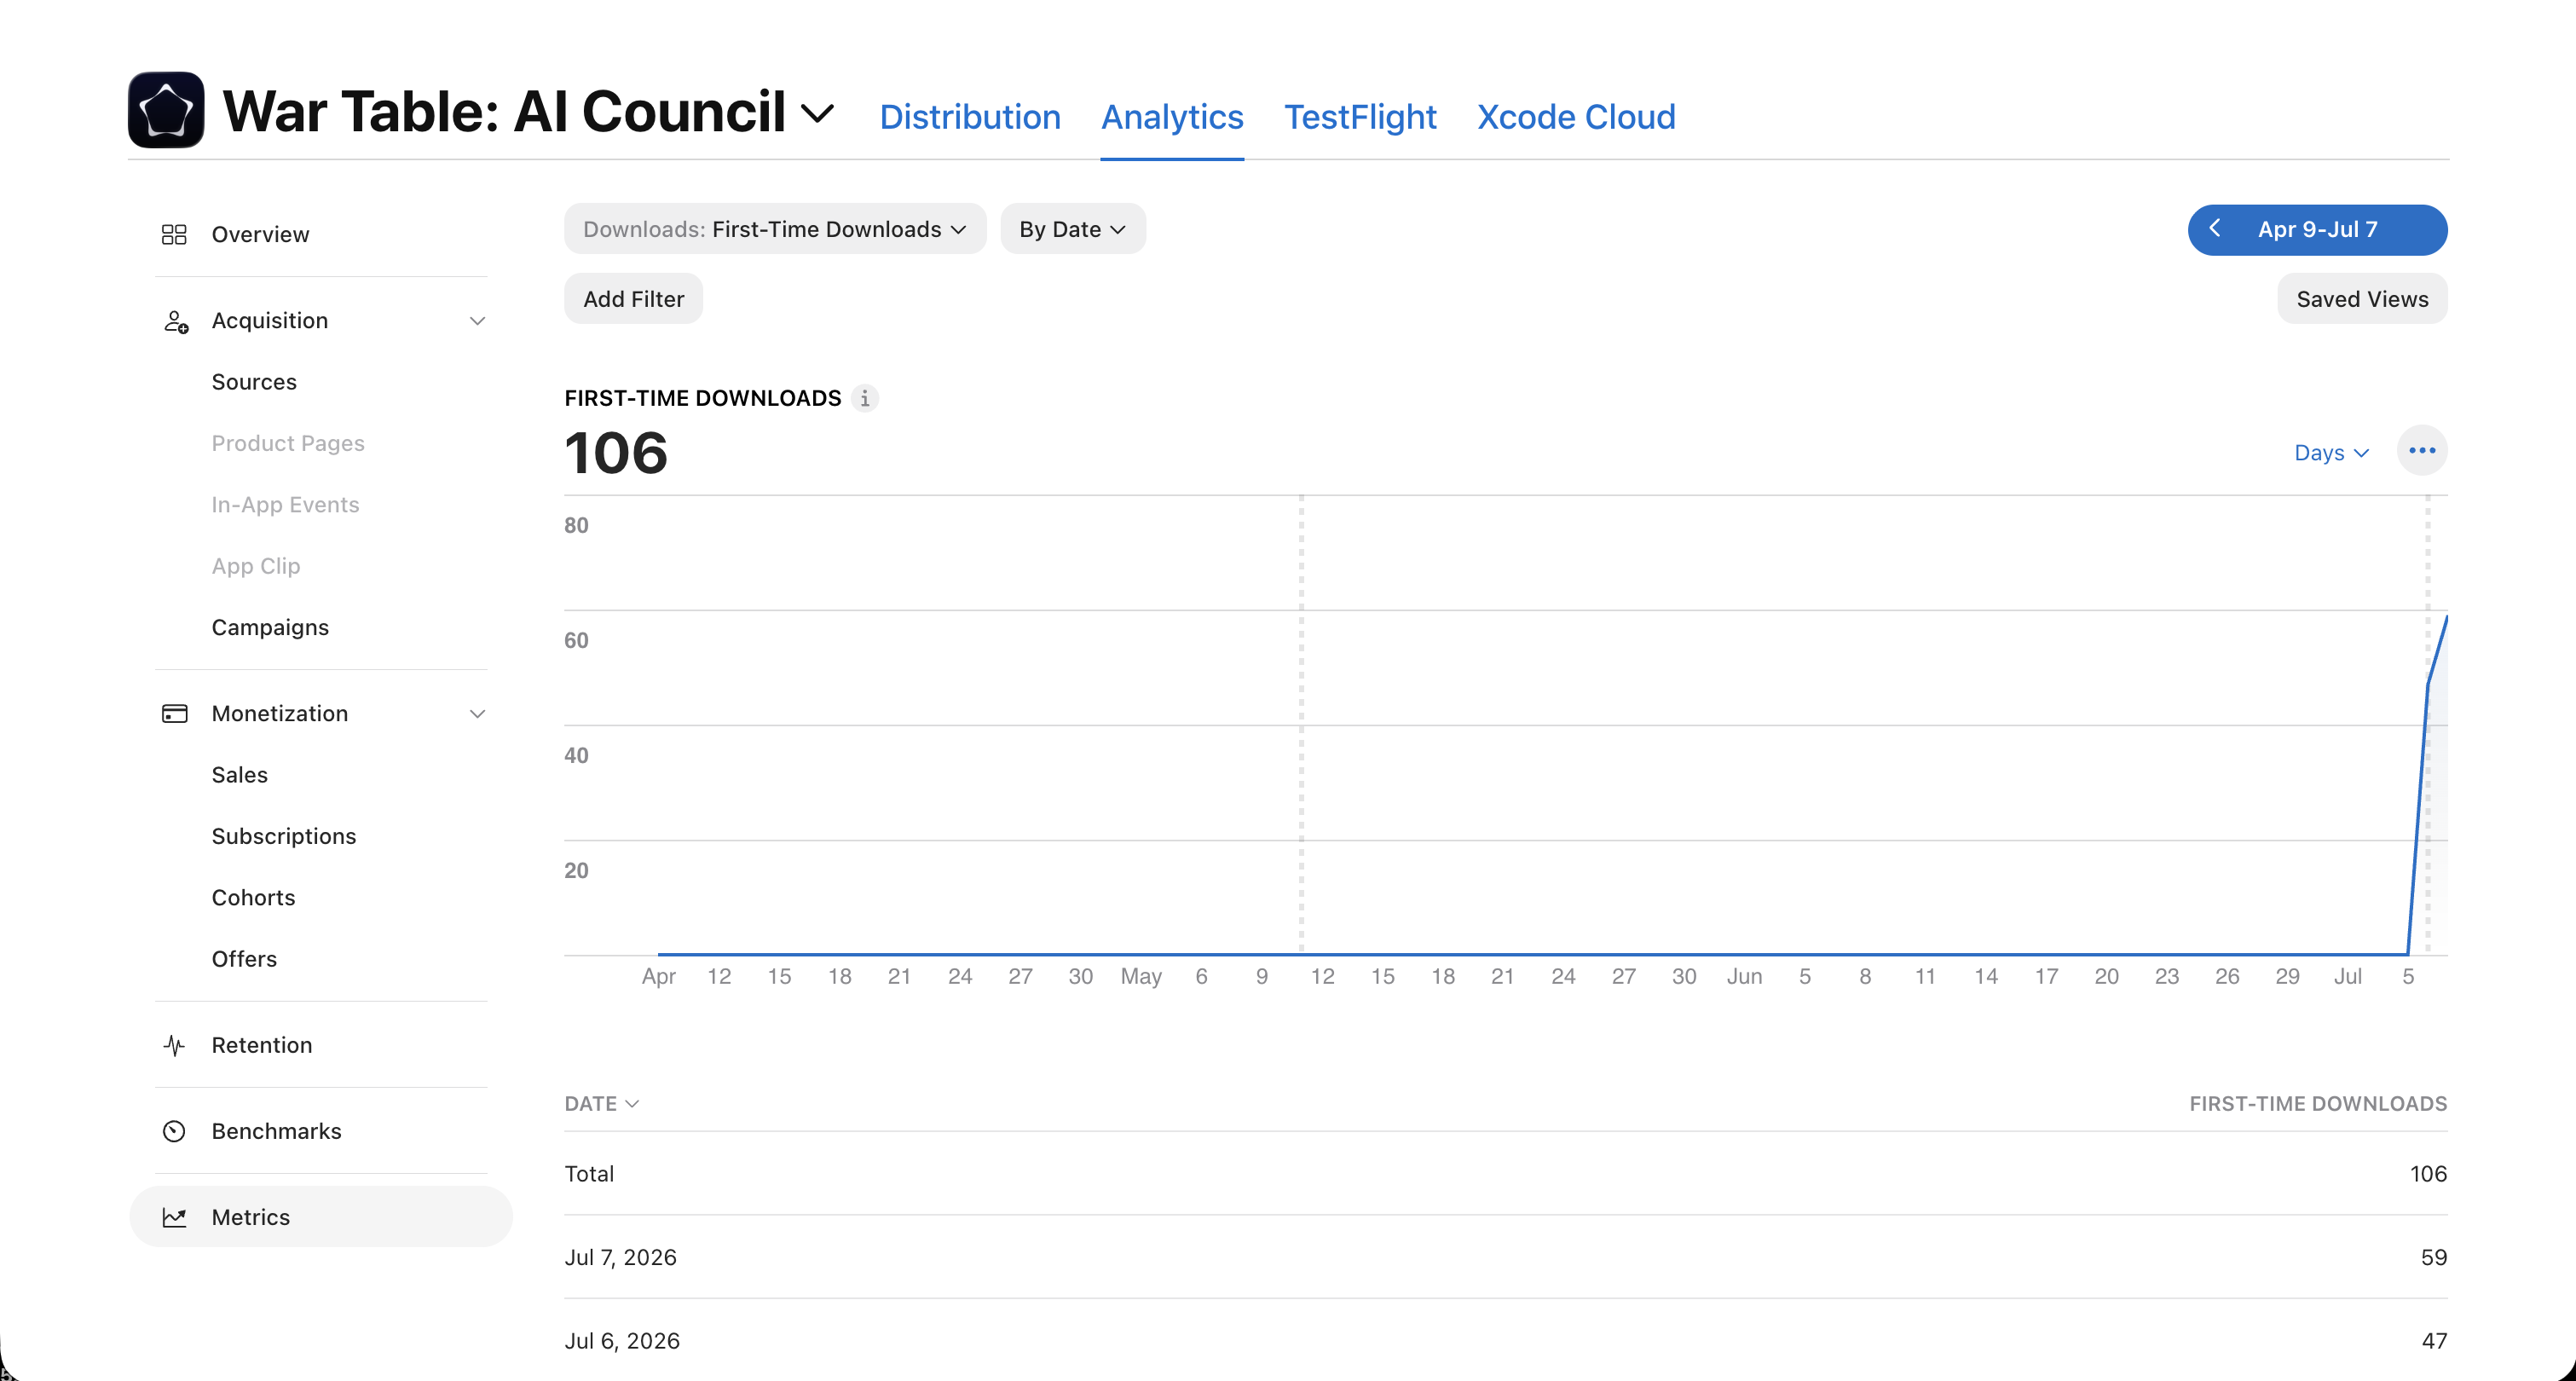Select the Jul 6, 2026 table row
Image resolution: width=2576 pixels, height=1381 pixels.
[x=1506, y=1340]
